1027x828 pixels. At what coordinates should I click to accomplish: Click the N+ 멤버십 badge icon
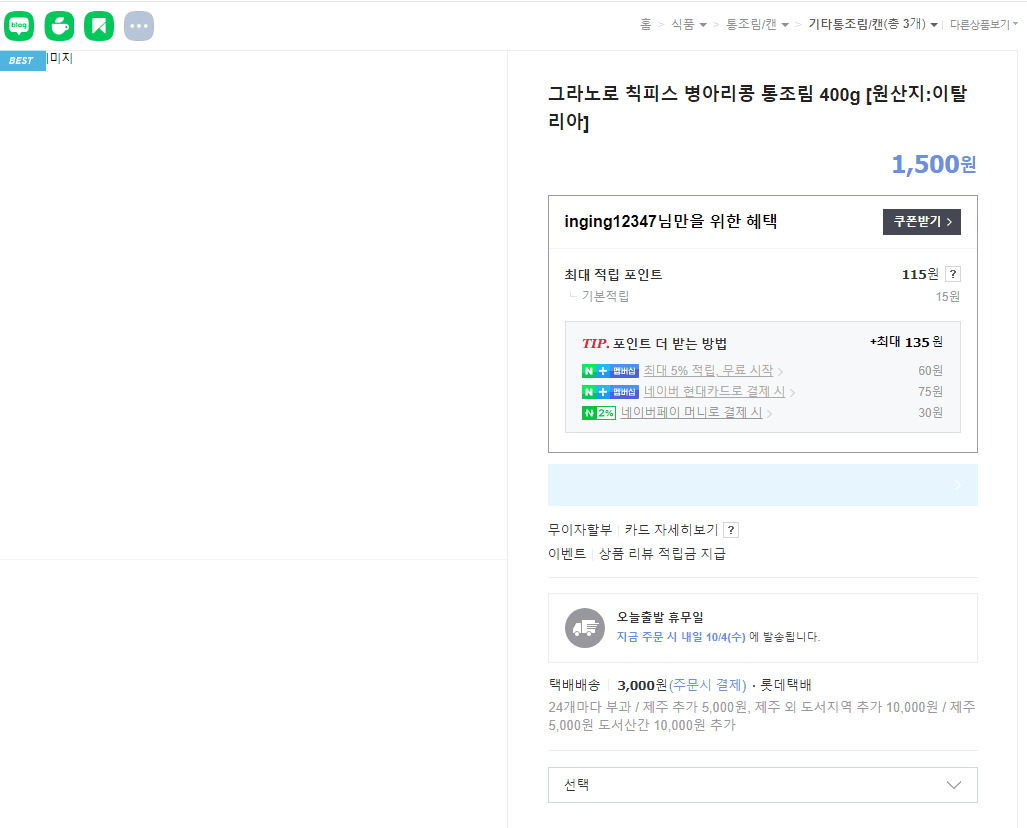(x=609, y=370)
